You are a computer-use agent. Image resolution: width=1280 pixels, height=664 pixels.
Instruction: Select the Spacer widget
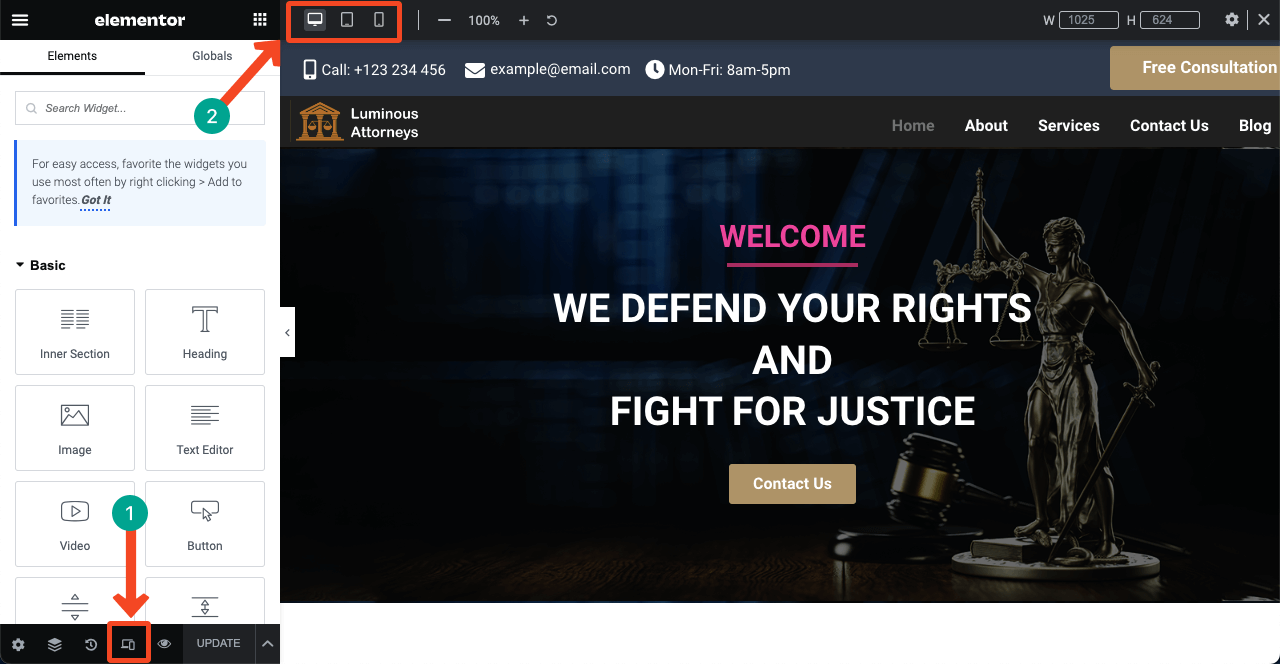pyautogui.click(x=205, y=601)
